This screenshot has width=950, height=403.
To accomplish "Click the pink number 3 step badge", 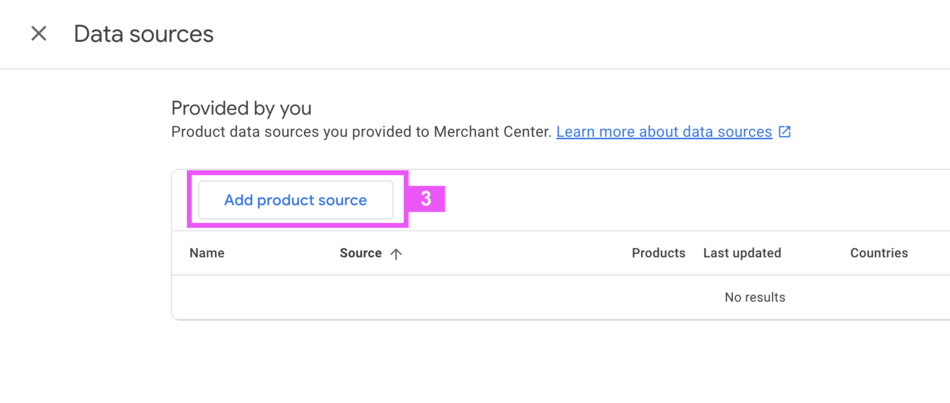I will (x=426, y=199).
